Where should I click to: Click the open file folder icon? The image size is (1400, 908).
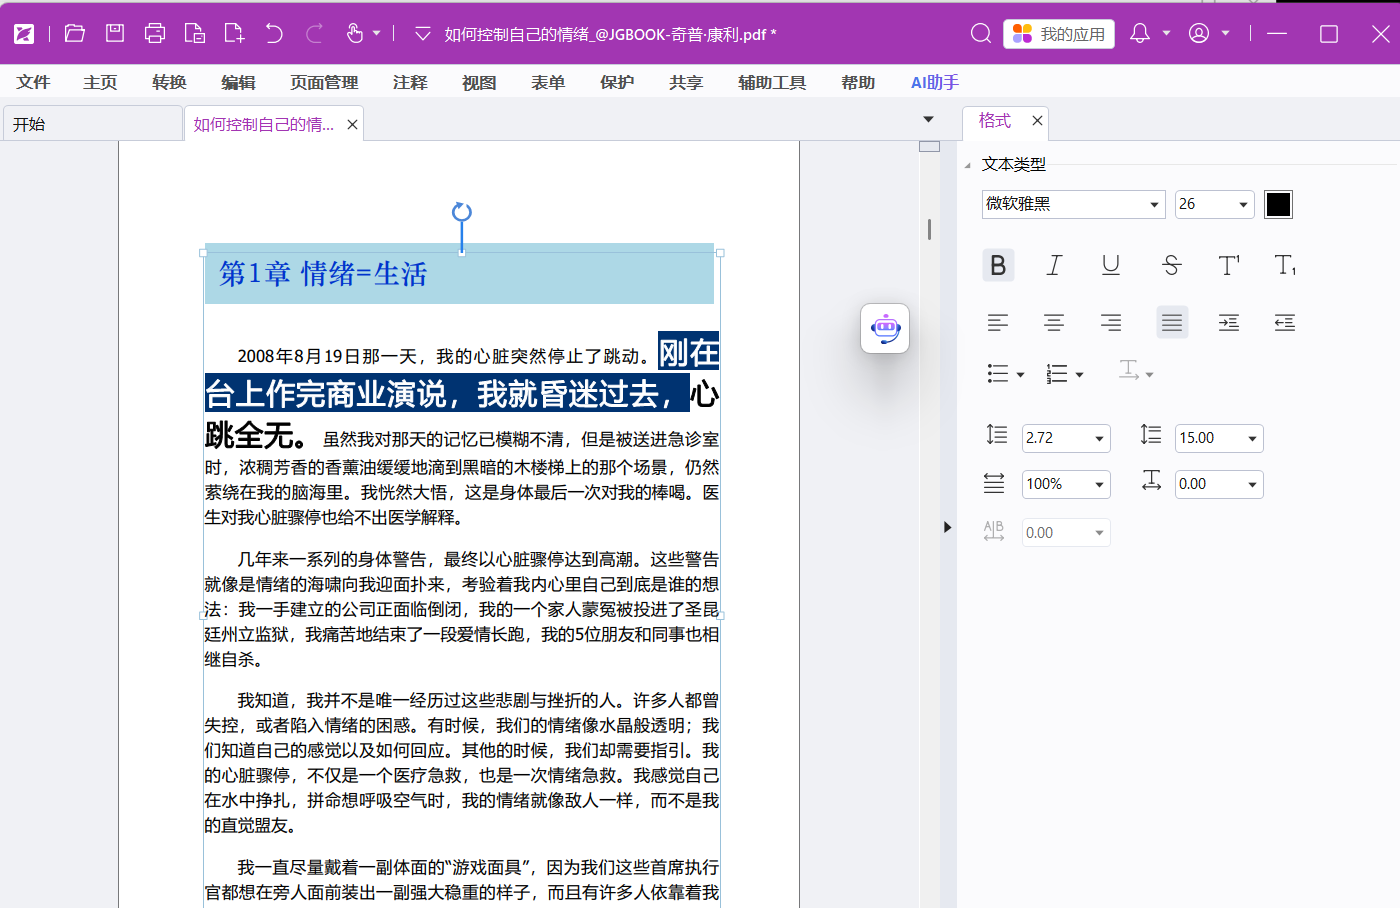75,34
